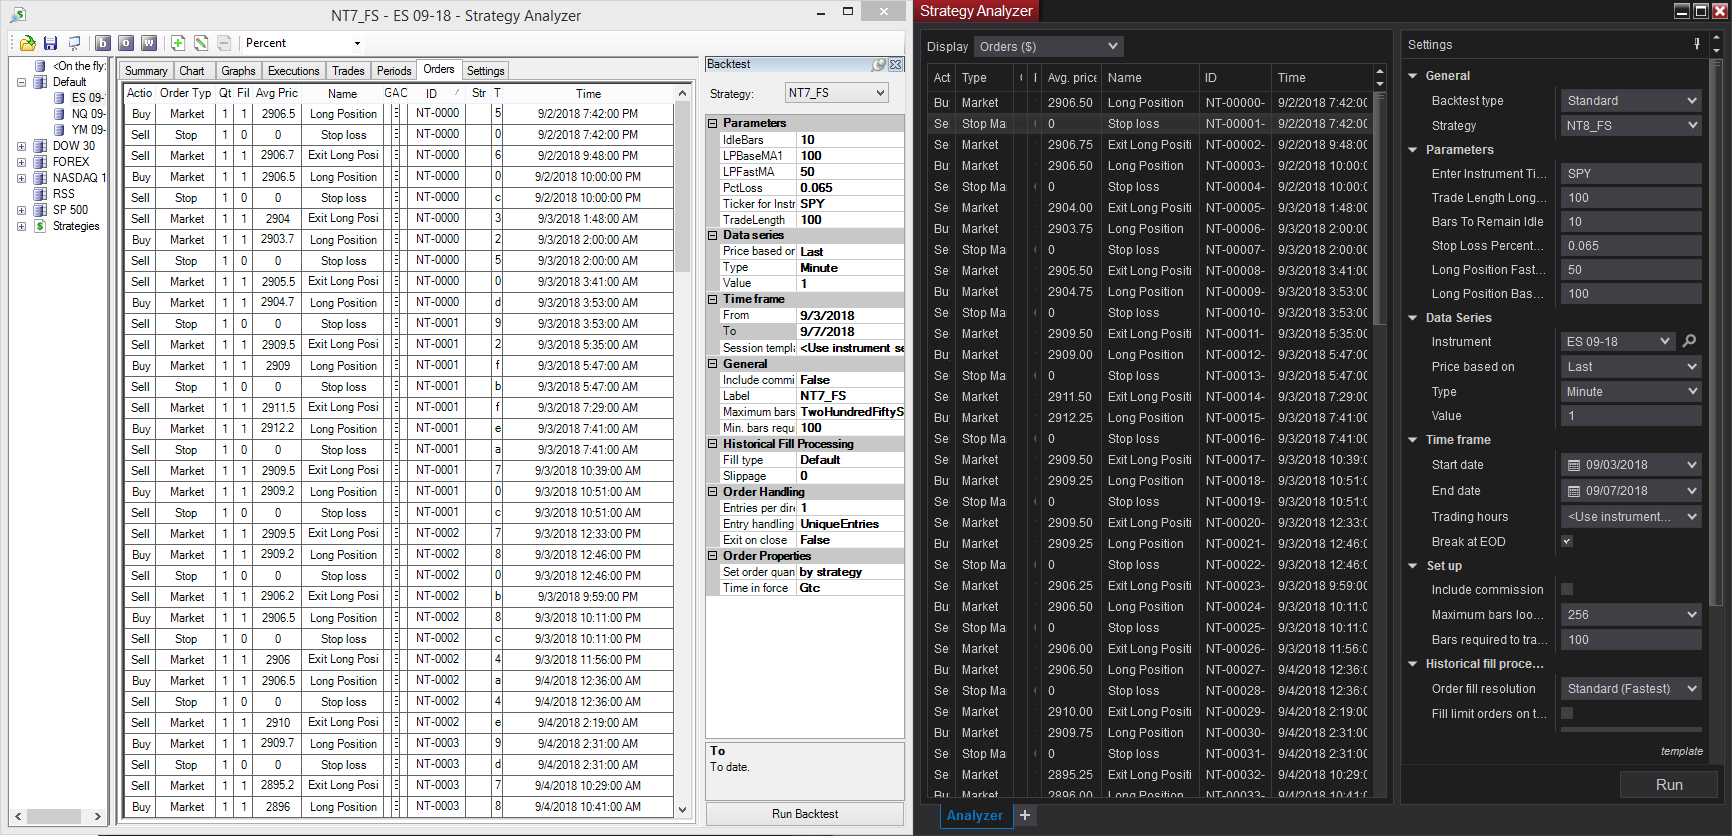Switch to the Graphs tab
Screen dimensions: 1733x836
238,71
